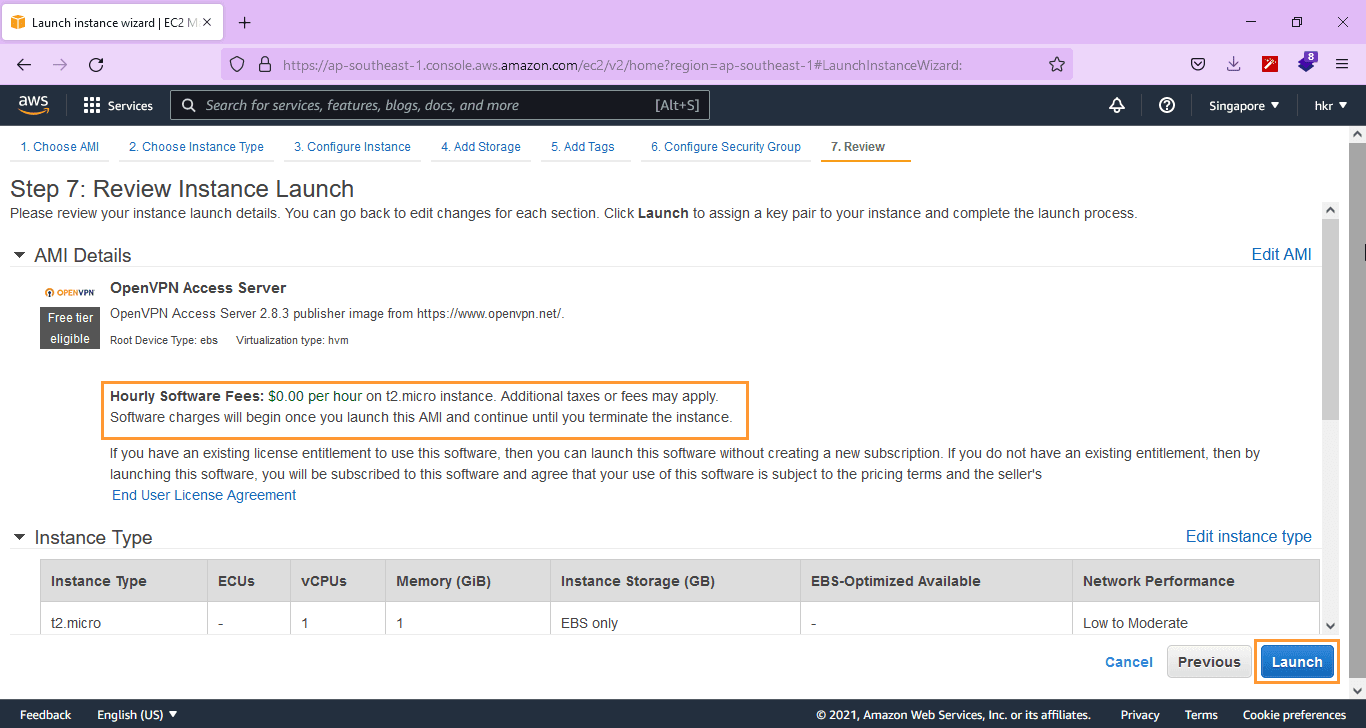Go to step 6. Configure Security Group
The width and height of the screenshot is (1366, 728).
coord(726,146)
